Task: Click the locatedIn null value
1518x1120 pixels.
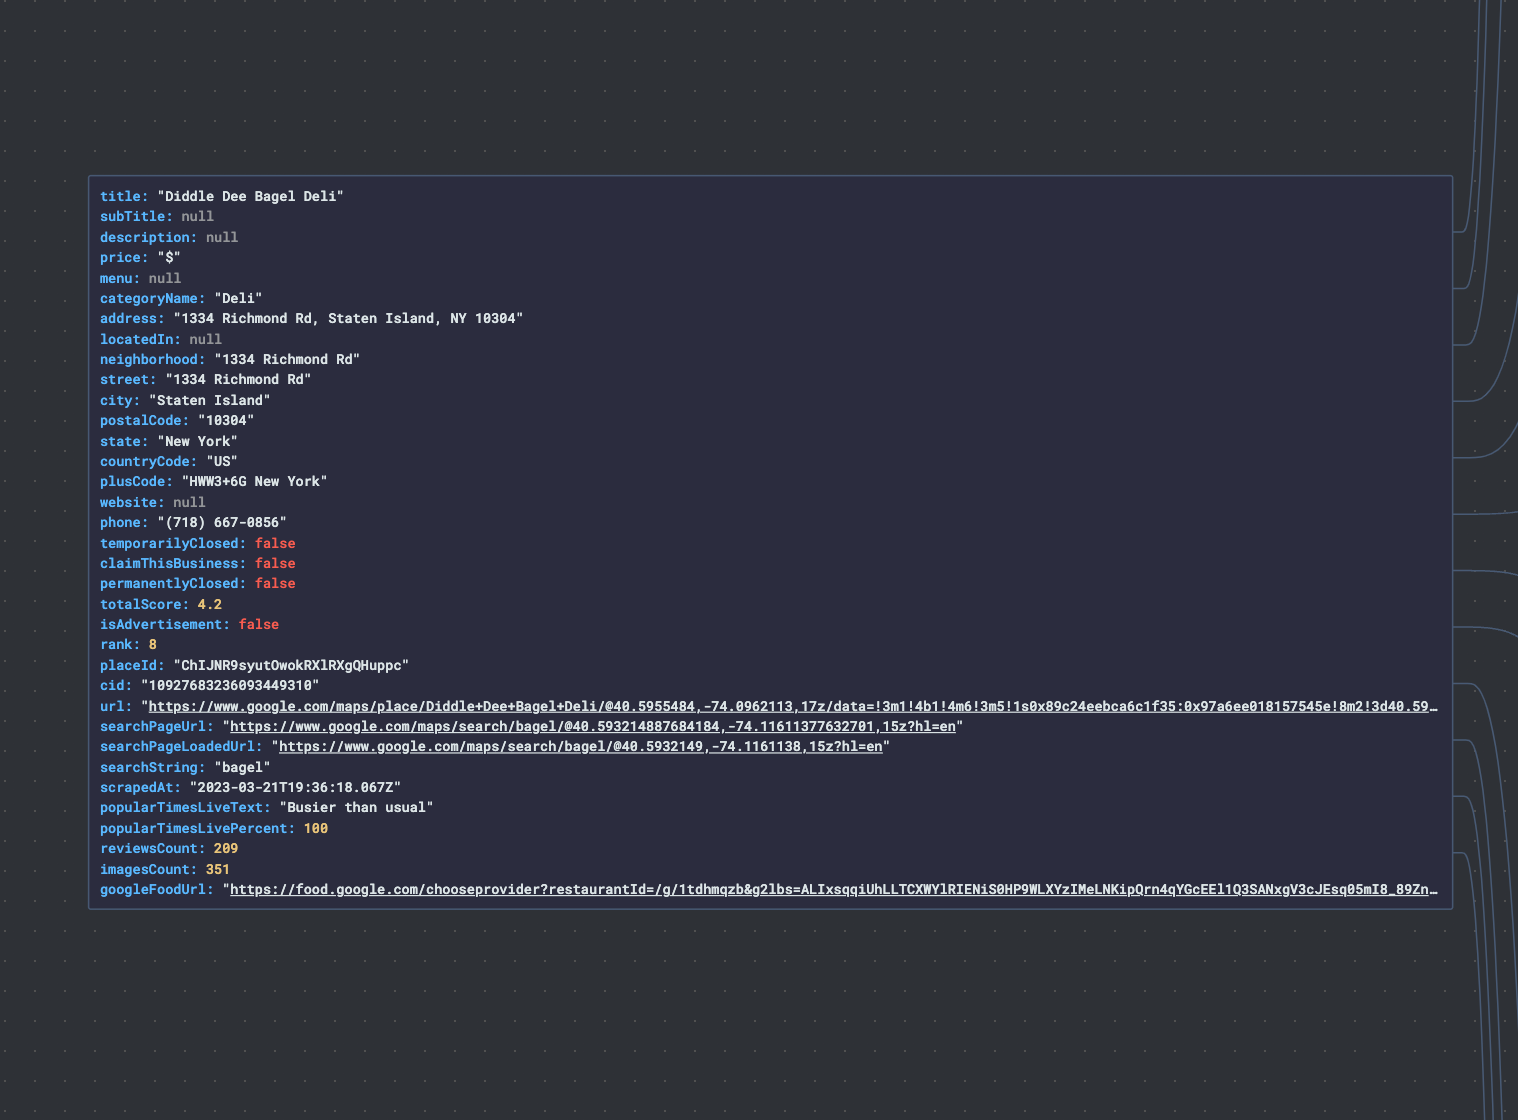Action: click(x=205, y=339)
